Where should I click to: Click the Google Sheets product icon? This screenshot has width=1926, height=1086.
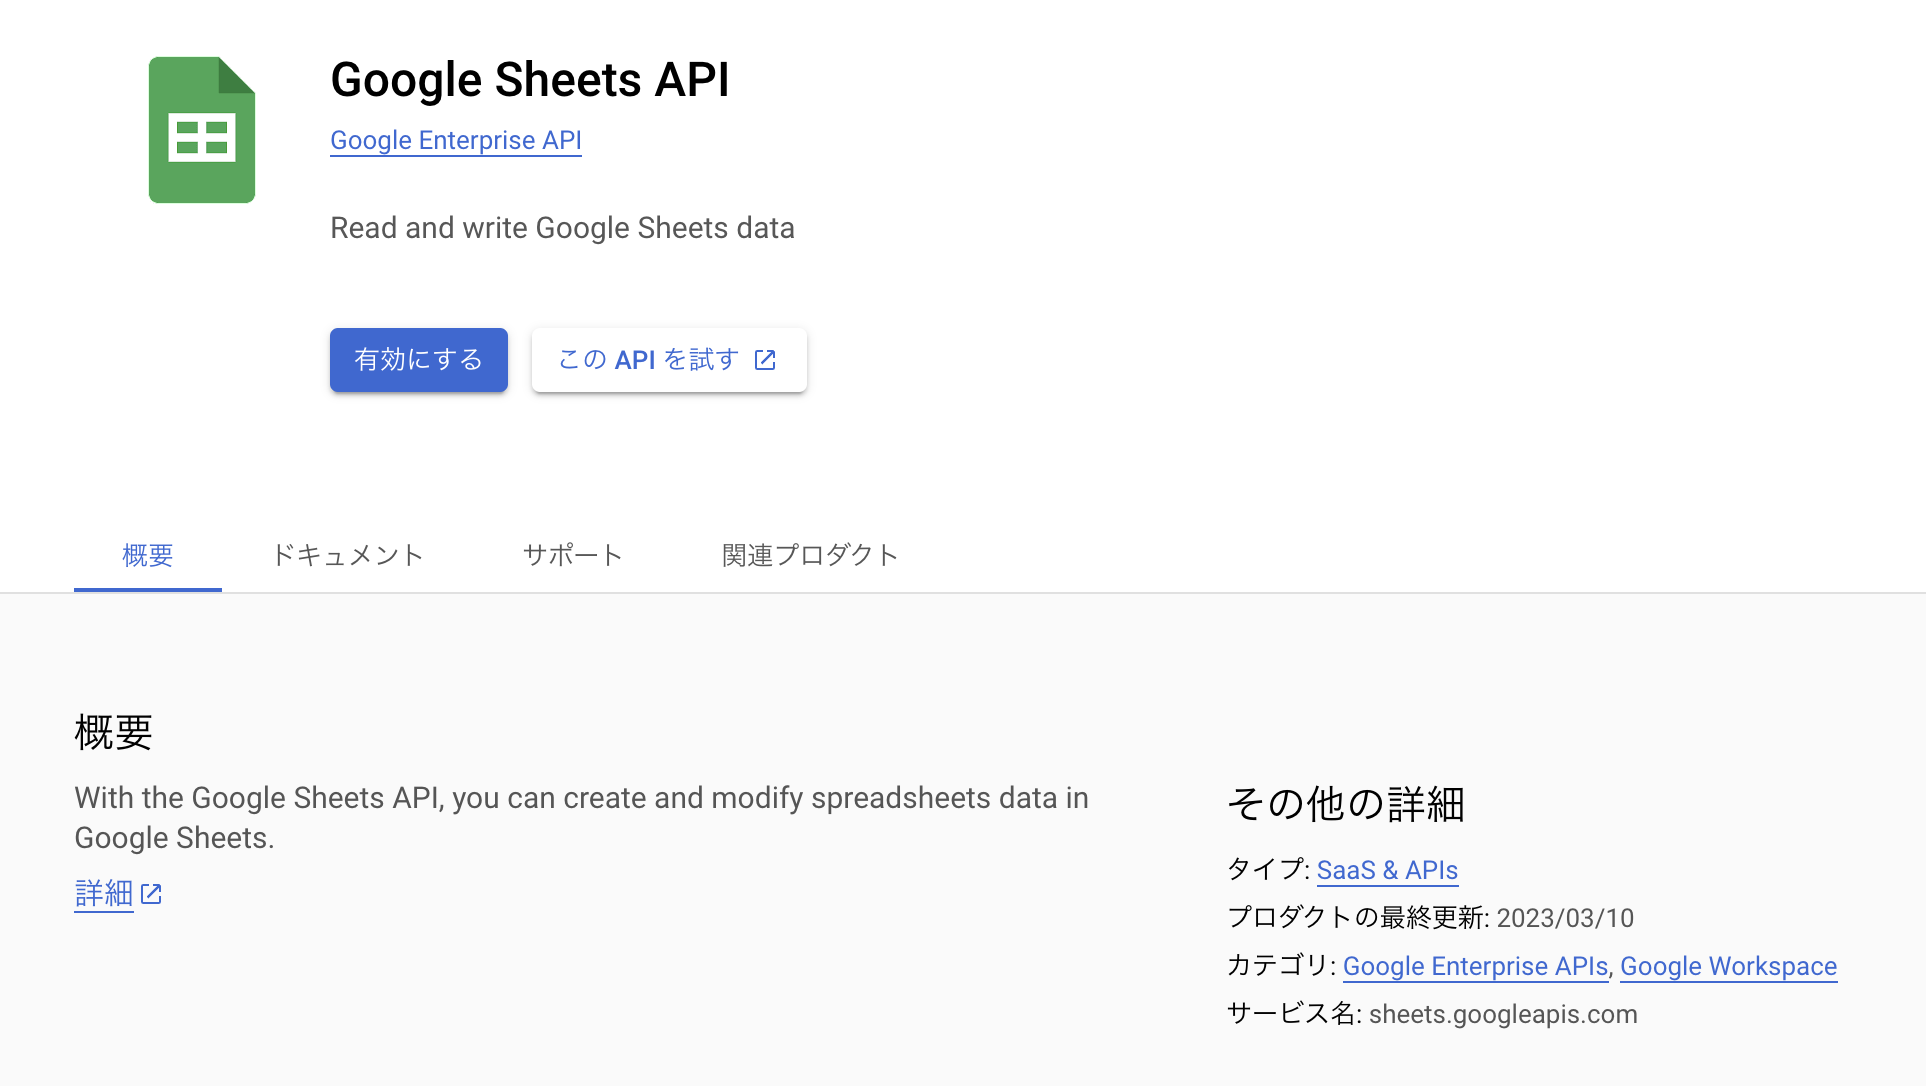coord(202,129)
